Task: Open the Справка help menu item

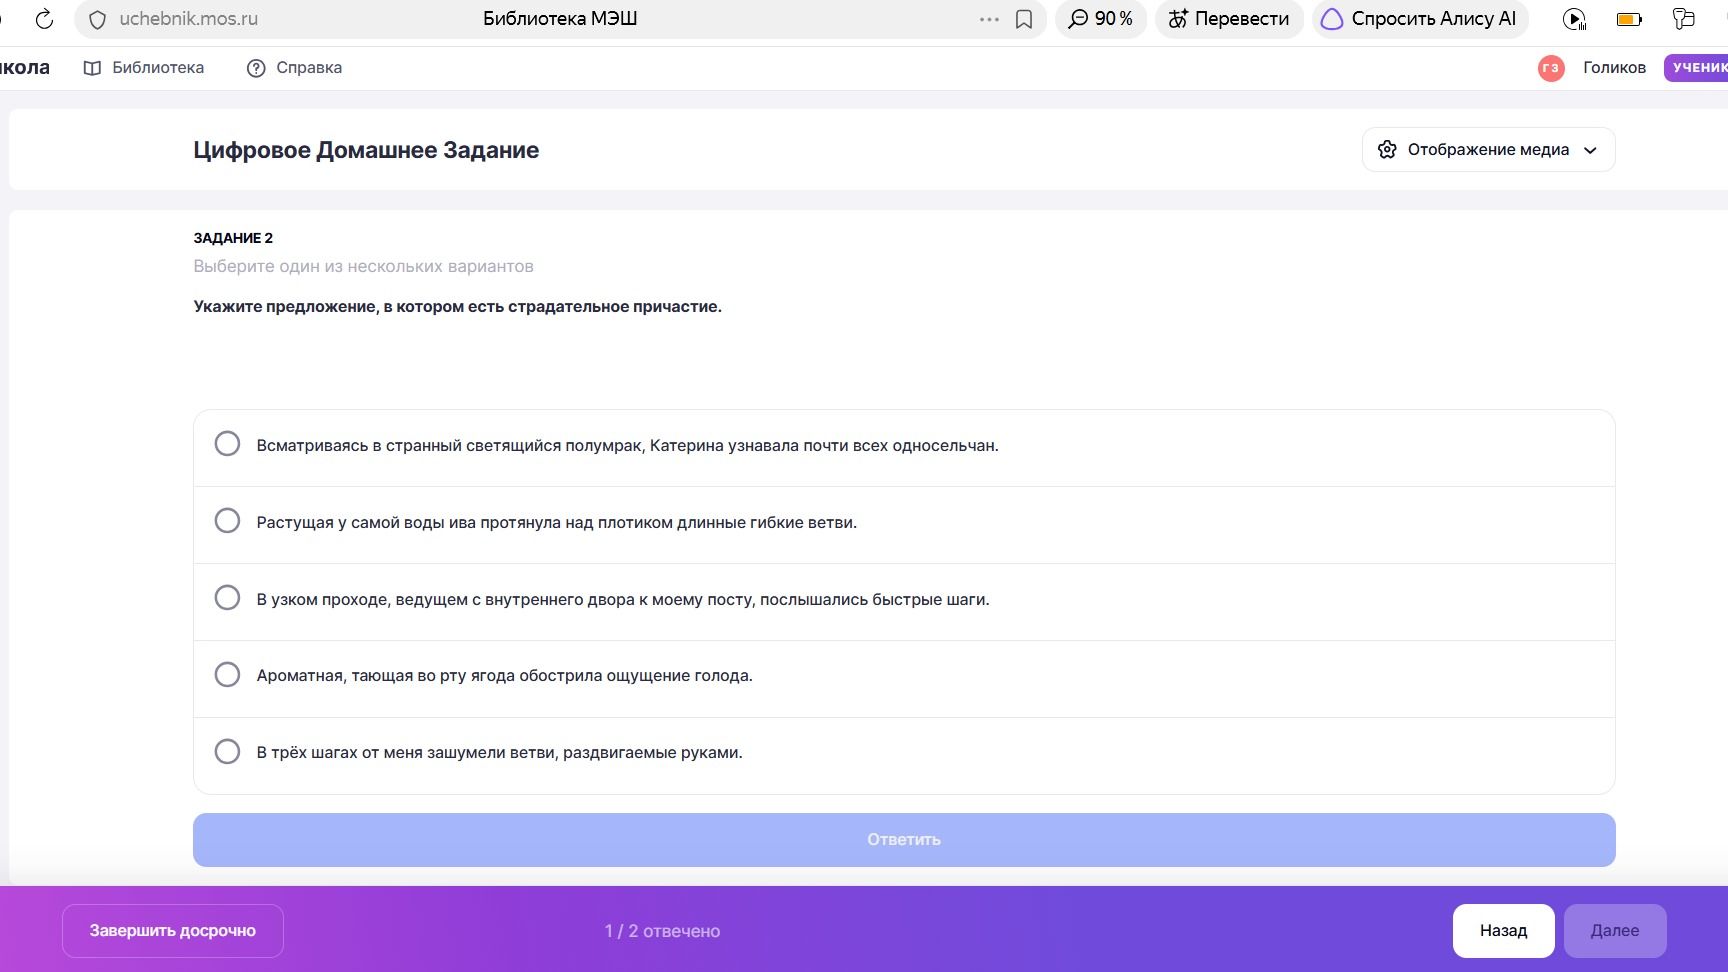Action: (x=294, y=68)
